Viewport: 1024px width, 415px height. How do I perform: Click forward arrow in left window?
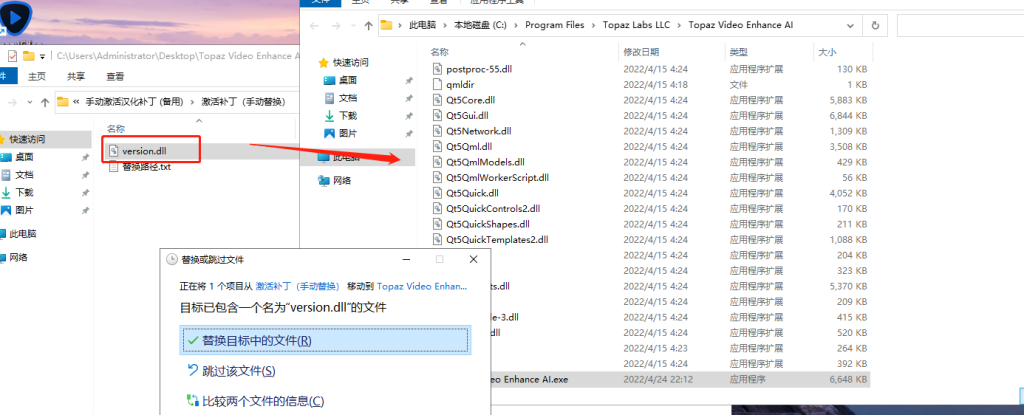coord(12,102)
